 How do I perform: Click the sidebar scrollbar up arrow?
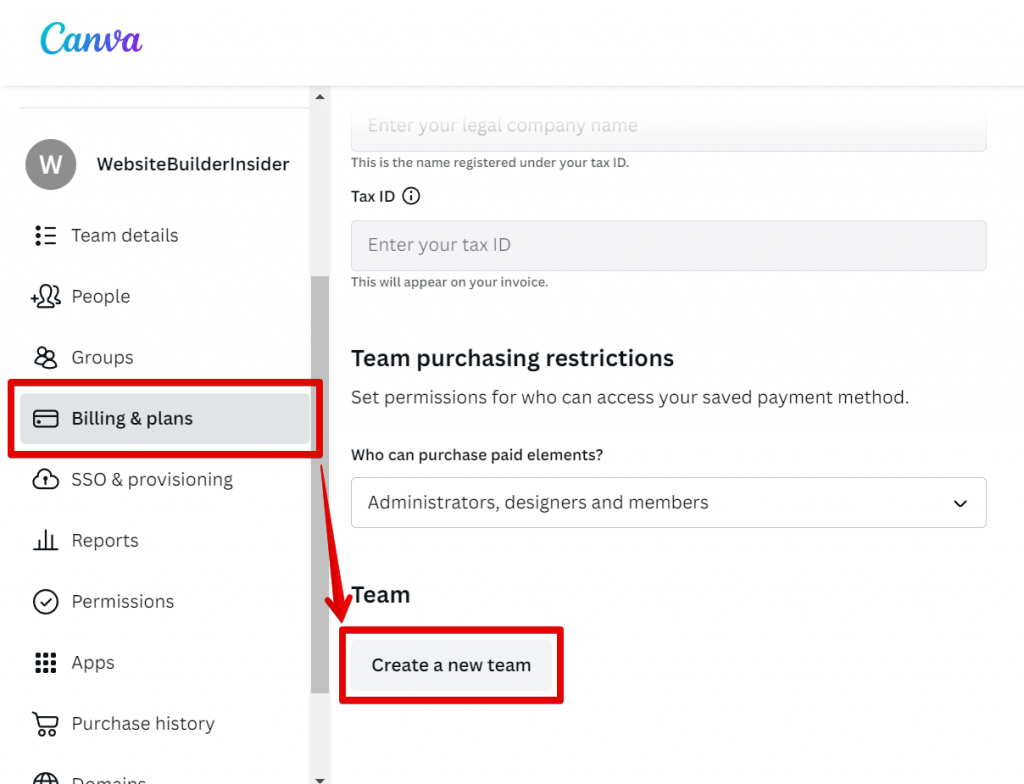tap(320, 97)
